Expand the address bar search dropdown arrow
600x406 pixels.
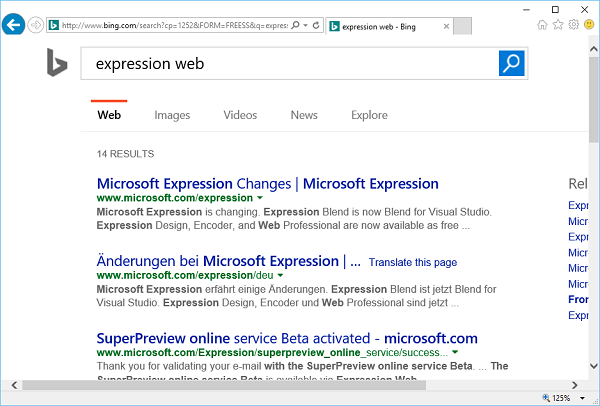tap(304, 25)
